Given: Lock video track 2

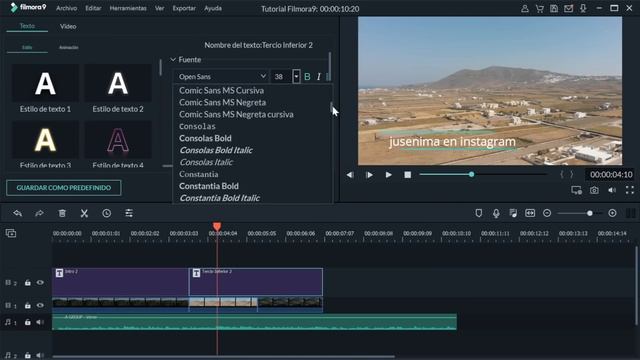Looking at the screenshot, I should [27, 282].
